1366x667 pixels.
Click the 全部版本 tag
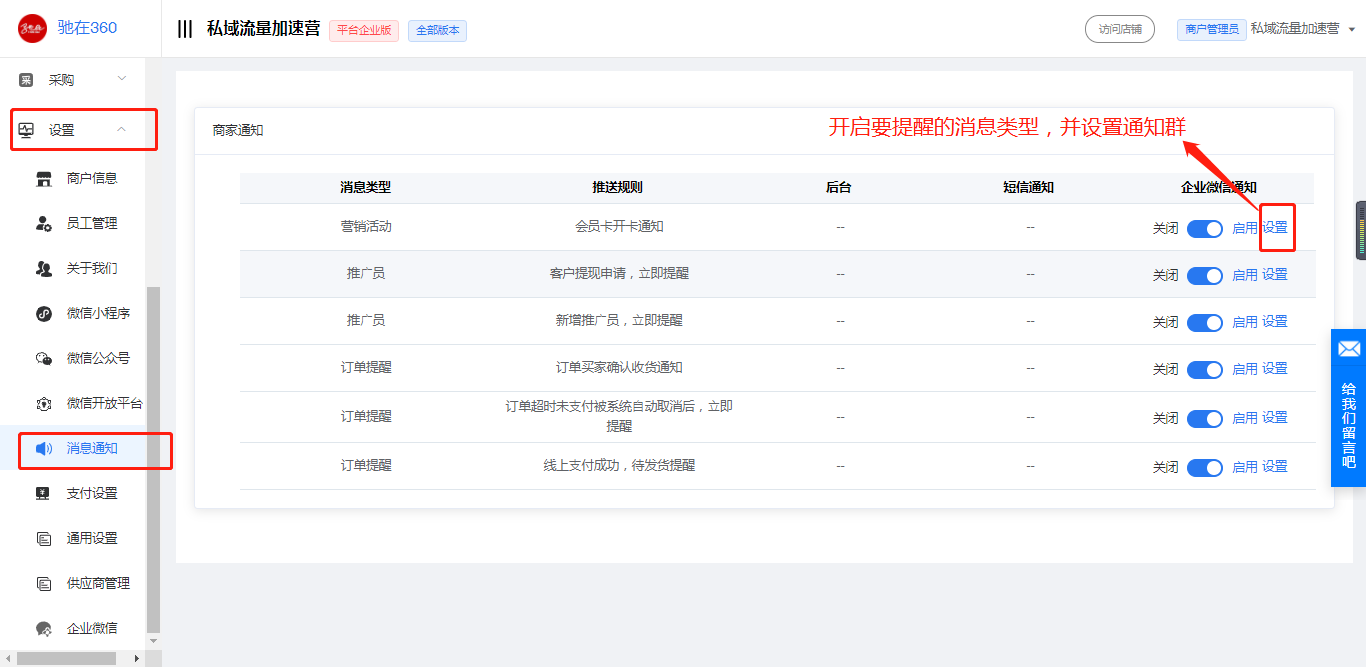437,30
